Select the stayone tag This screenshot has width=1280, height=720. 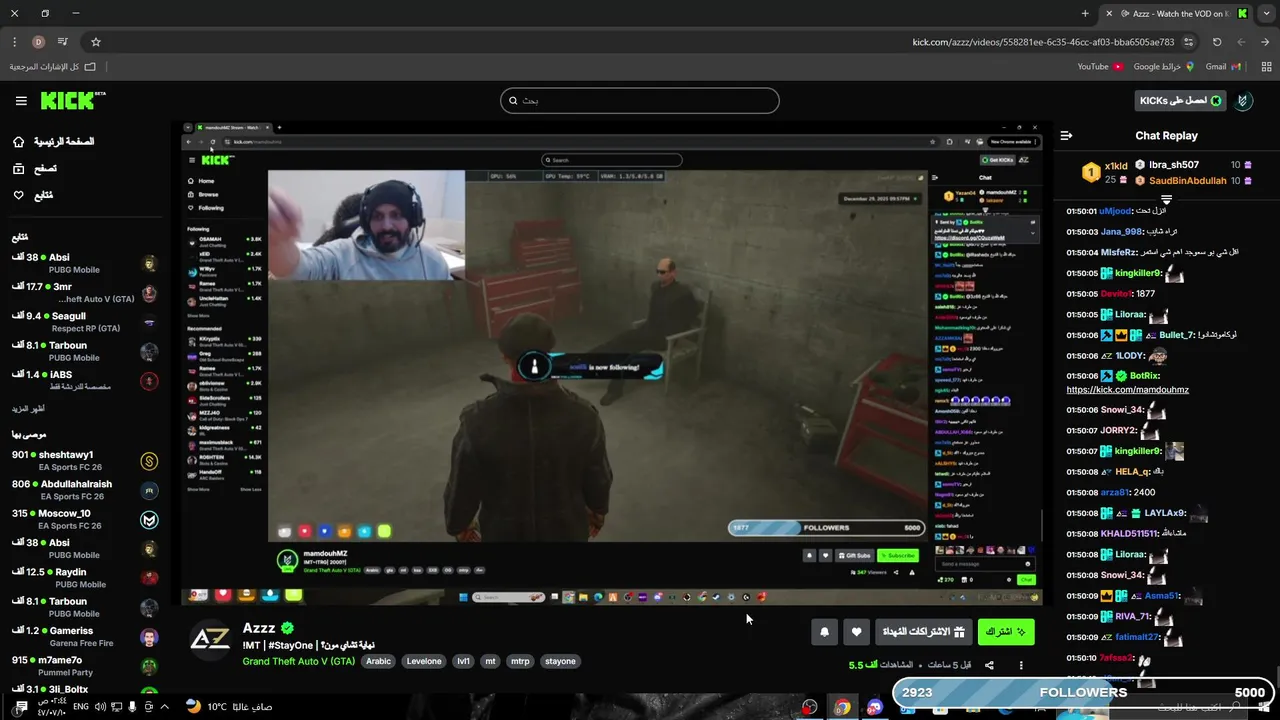(x=561, y=661)
